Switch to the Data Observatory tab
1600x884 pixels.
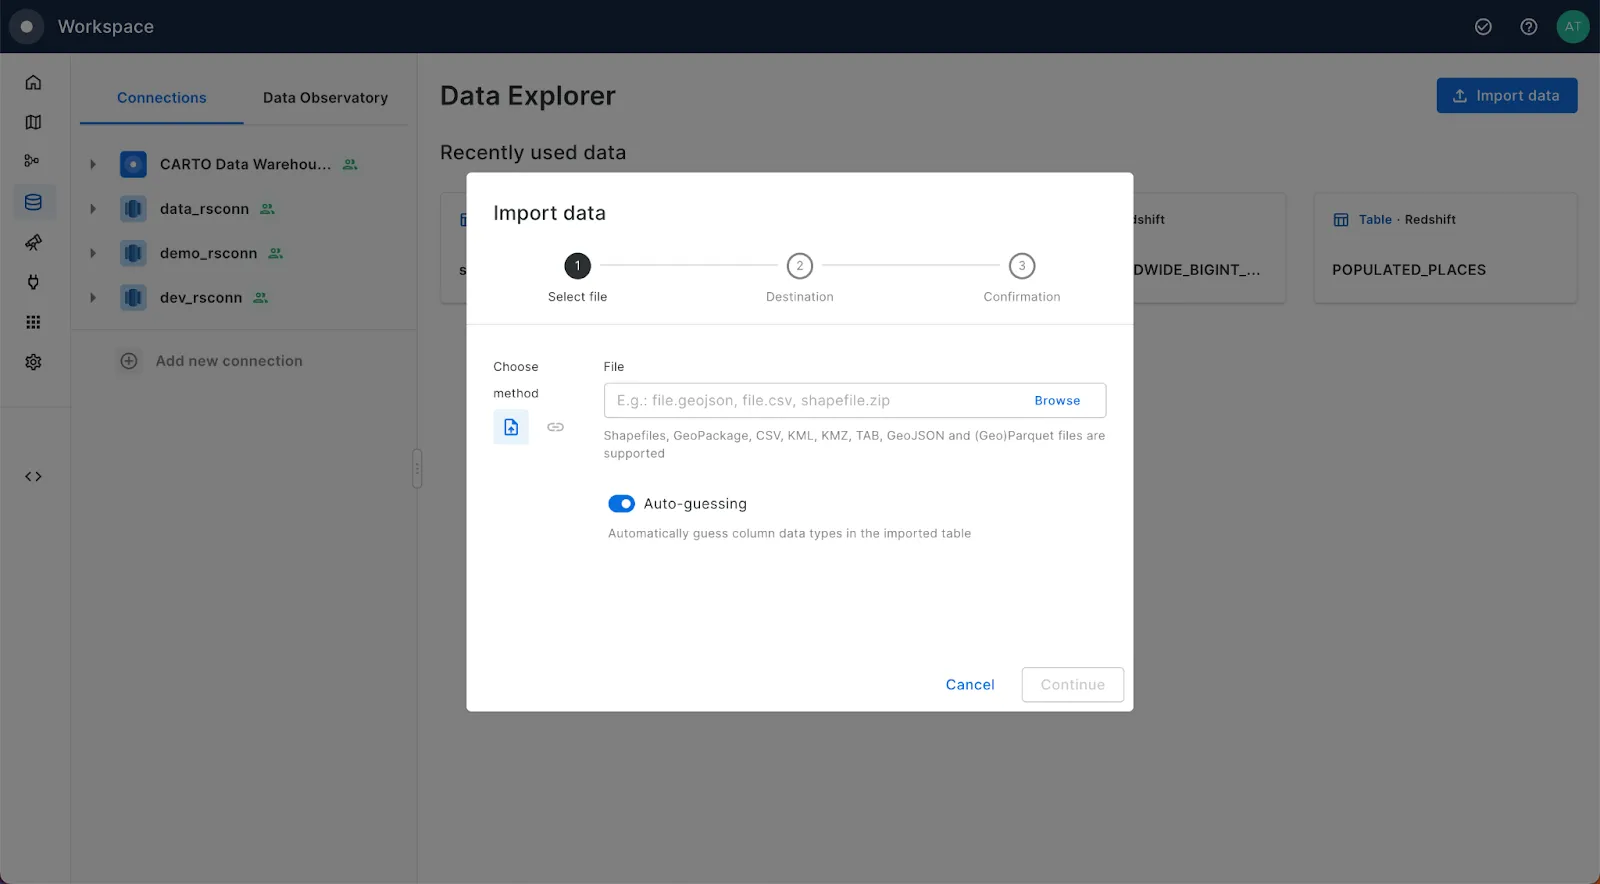[x=325, y=98]
